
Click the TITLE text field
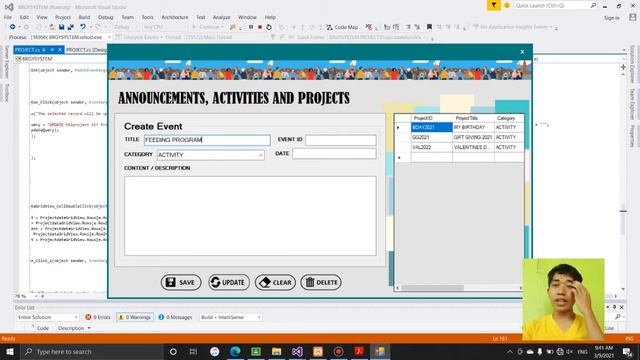pos(207,140)
